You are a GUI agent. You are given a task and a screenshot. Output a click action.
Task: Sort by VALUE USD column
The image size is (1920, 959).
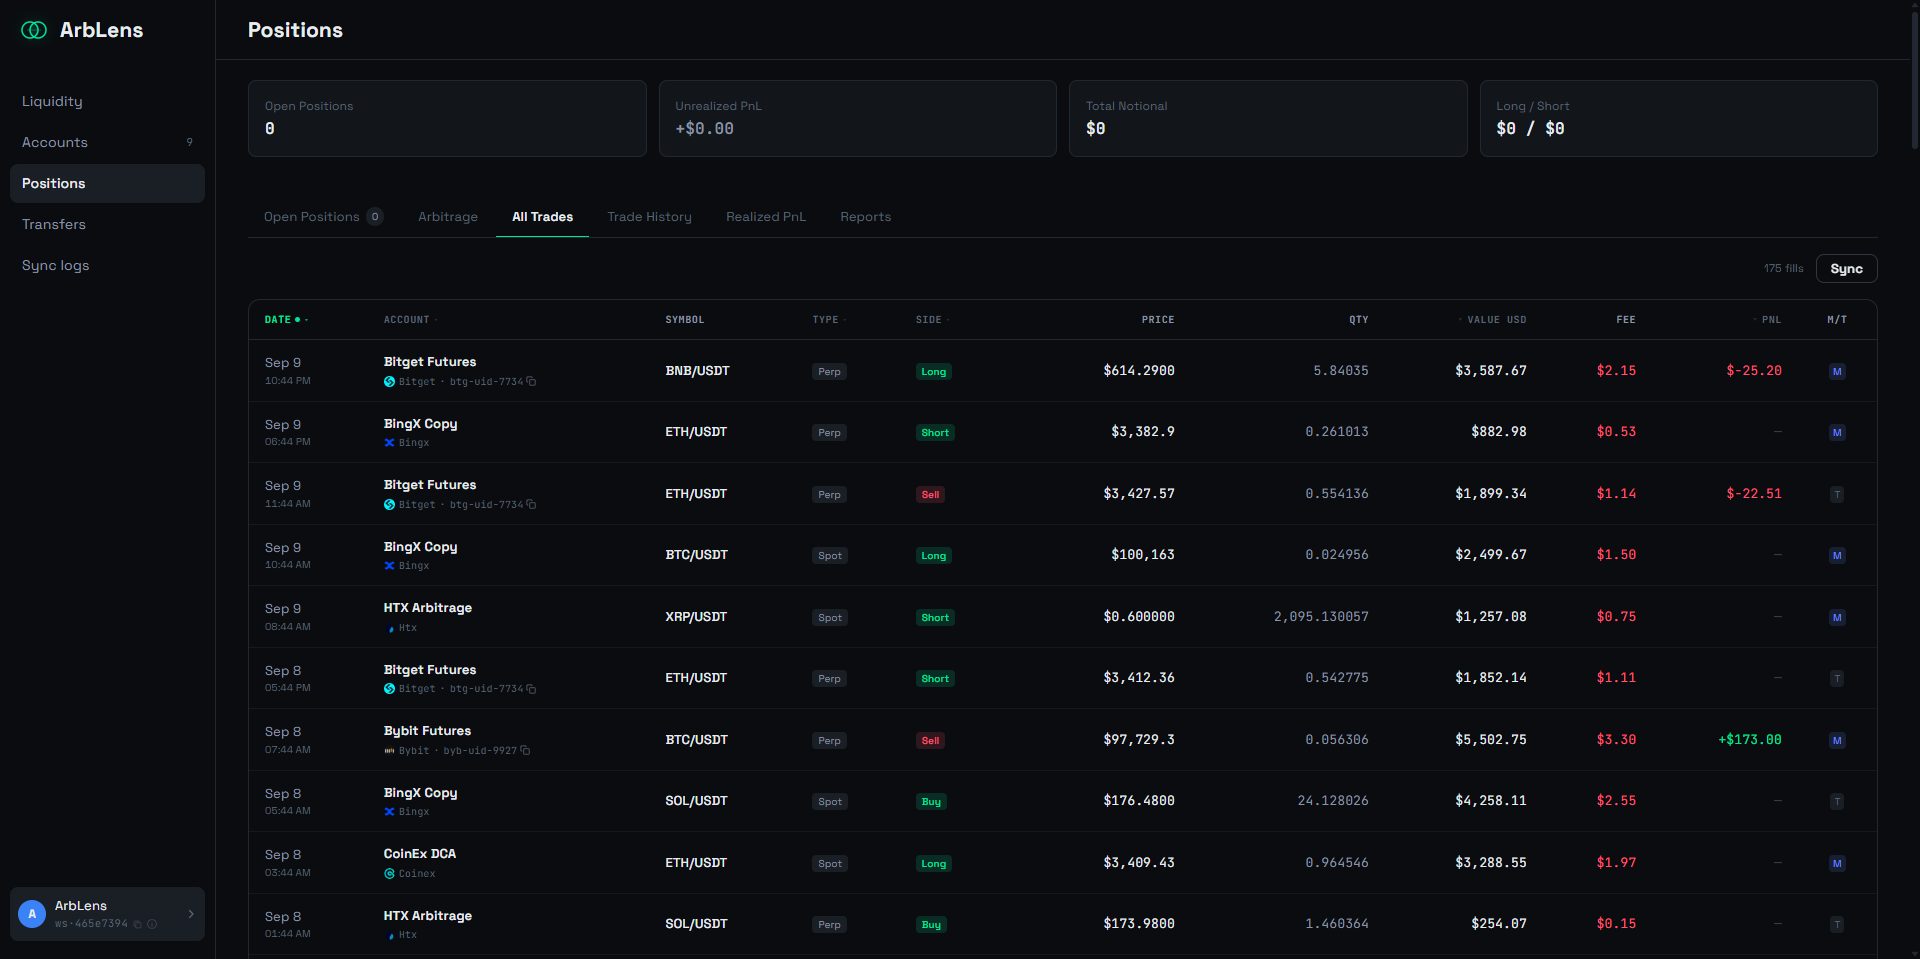1493,320
